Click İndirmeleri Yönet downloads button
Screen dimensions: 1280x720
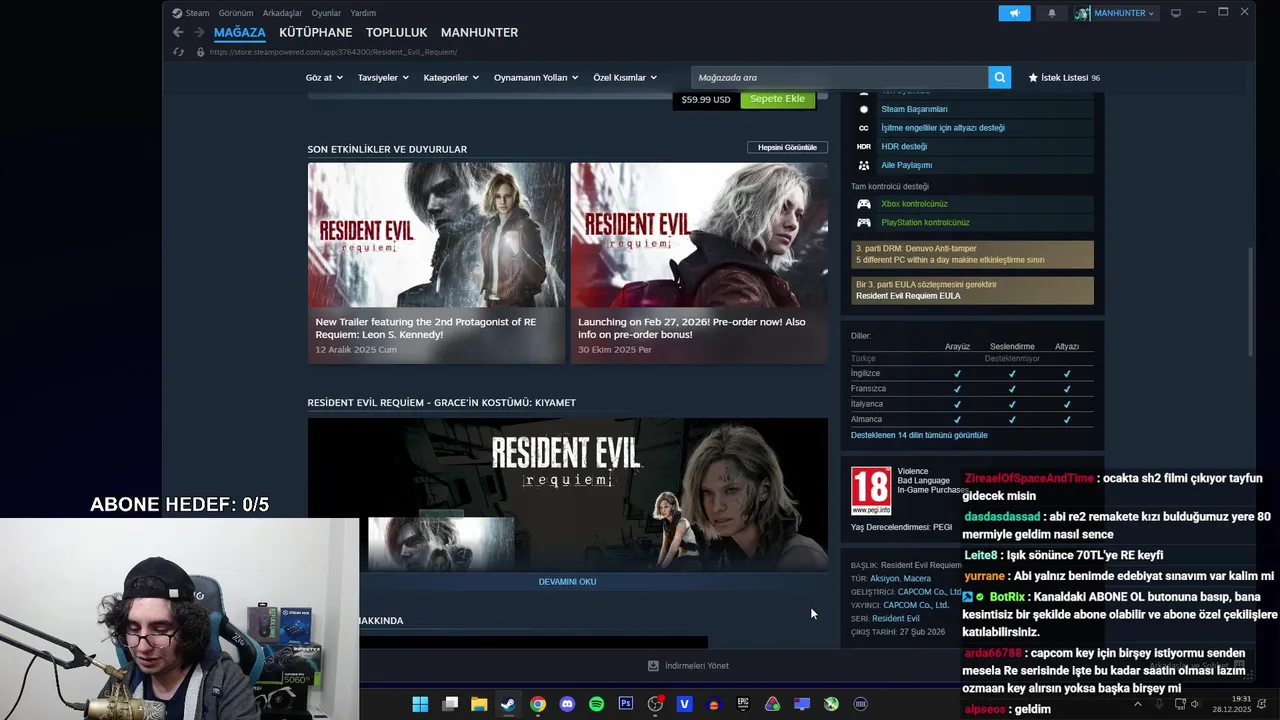click(688, 666)
